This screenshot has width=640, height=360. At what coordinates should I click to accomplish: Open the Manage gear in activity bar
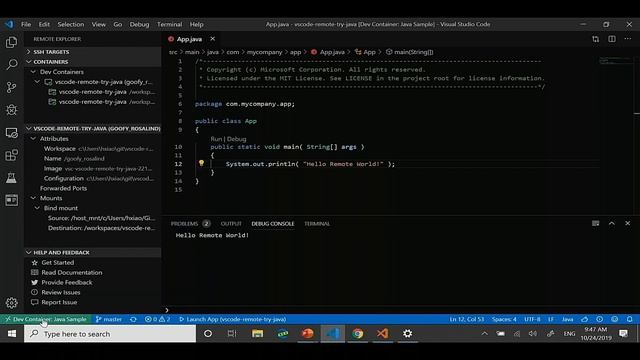click(x=11, y=302)
